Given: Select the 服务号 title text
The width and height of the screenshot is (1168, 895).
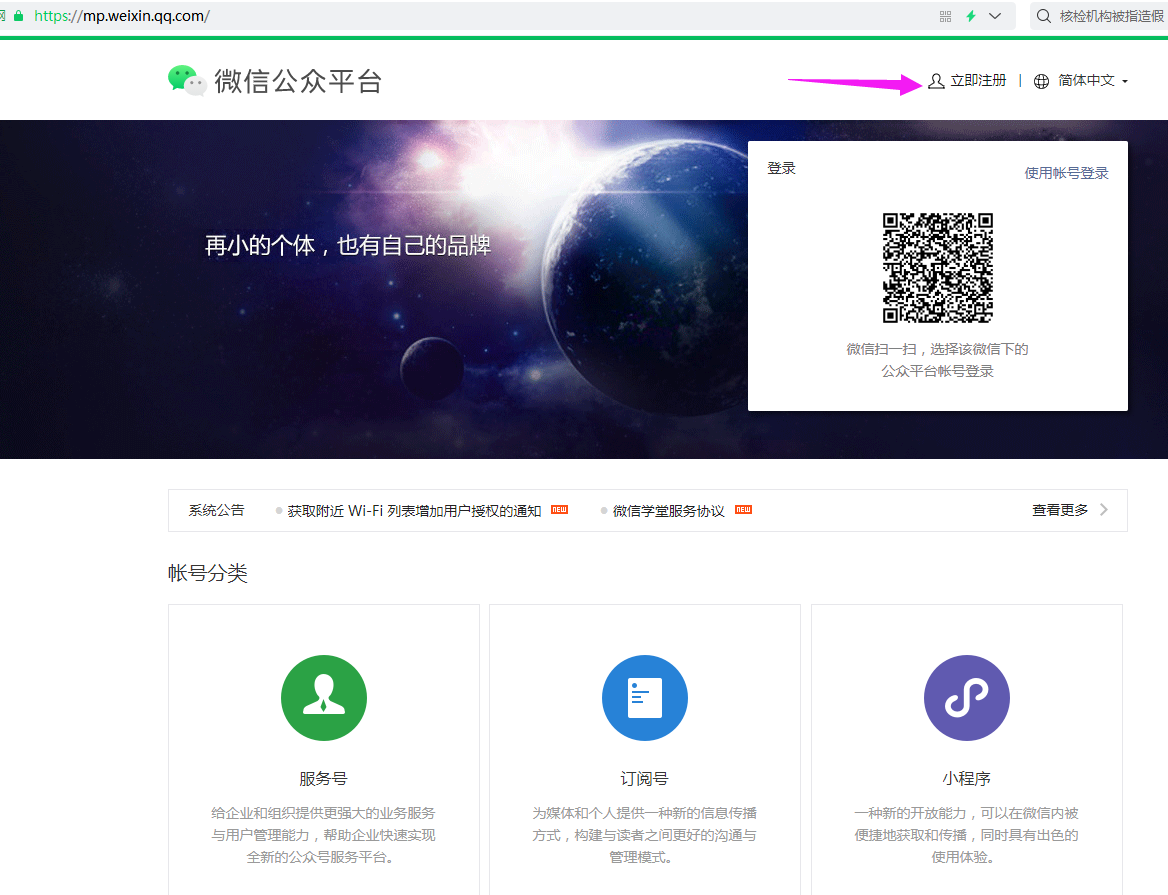Looking at the screenshot, I should [323, 779].
